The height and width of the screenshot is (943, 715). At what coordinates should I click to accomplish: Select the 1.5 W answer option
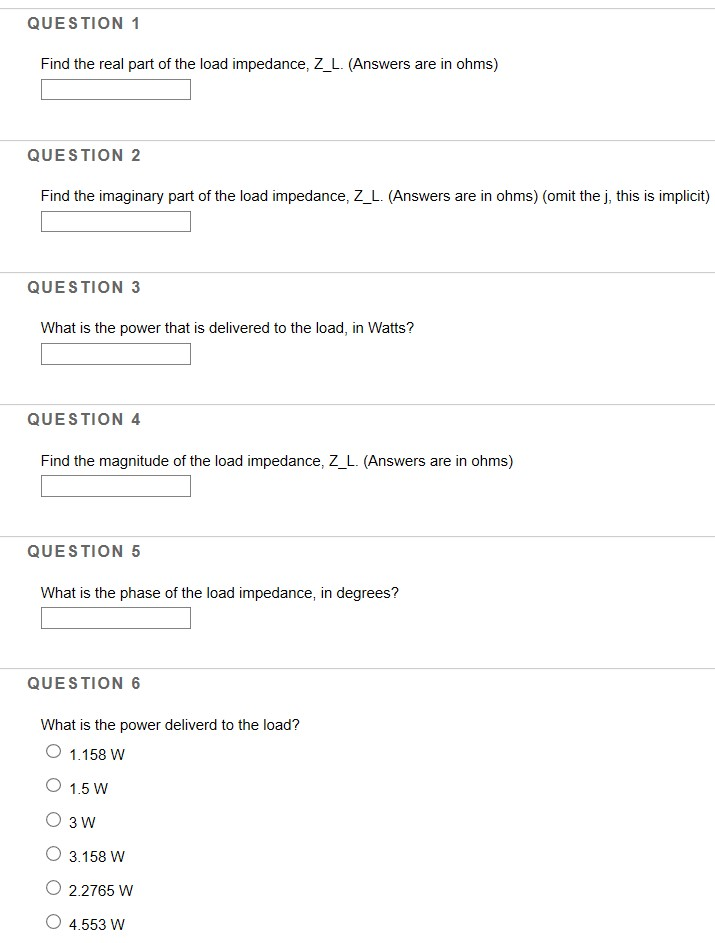(54, 784)
